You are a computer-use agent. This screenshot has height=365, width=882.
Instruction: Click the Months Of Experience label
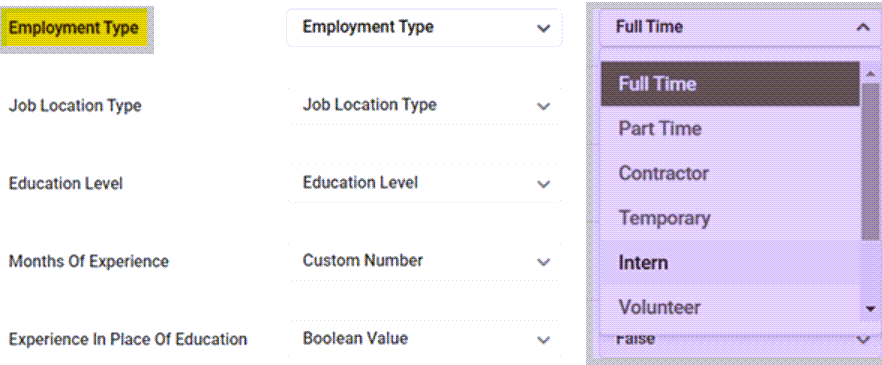88,262
